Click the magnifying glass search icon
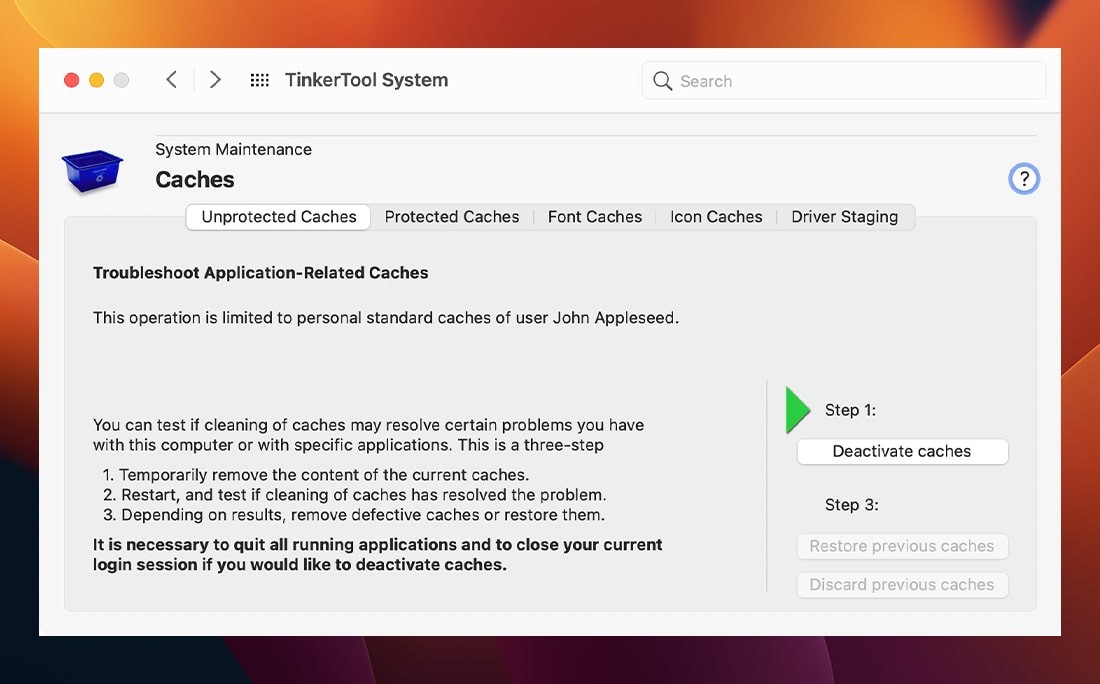1100x684 pixels. (662, 81)
